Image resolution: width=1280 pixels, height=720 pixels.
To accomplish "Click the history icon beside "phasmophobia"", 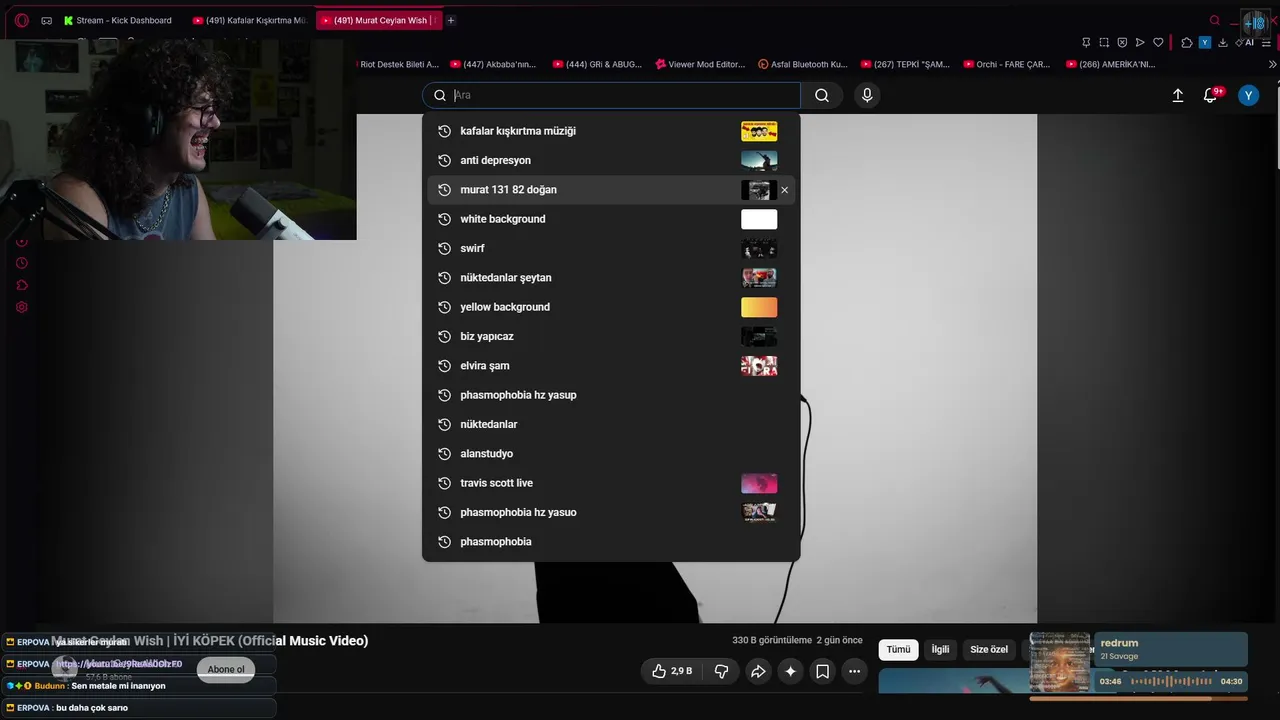I will (444, 542).
